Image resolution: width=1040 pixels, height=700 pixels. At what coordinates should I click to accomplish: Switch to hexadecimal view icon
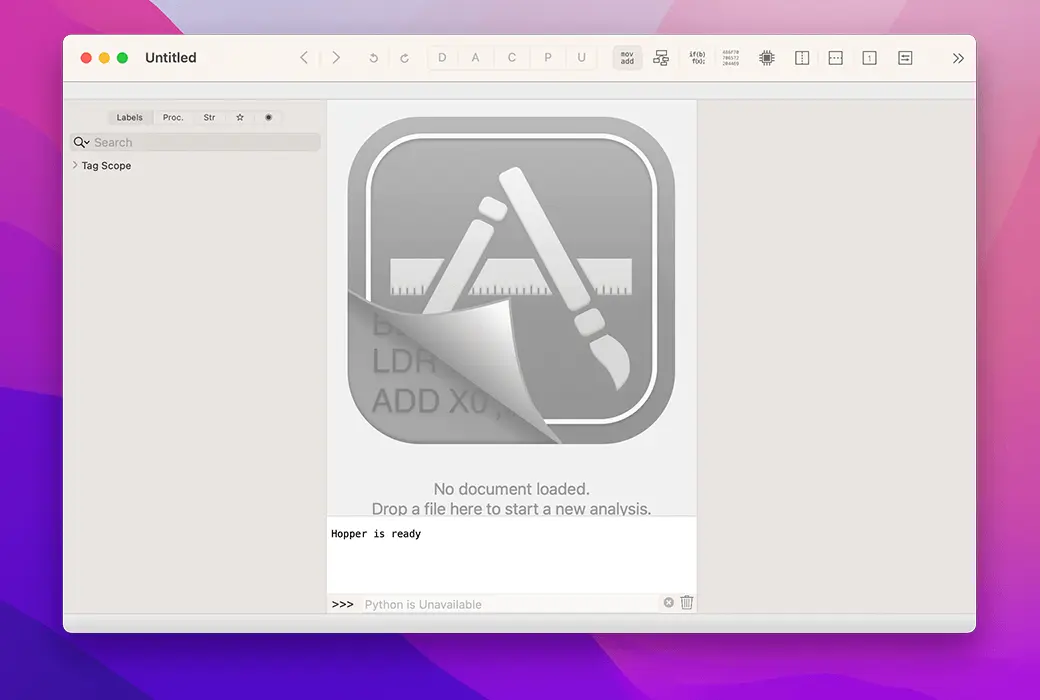pos(731,58)
